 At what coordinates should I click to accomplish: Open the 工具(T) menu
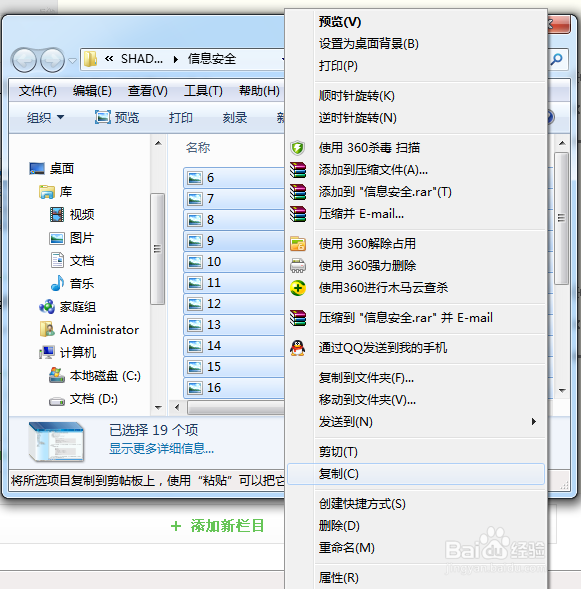(203, 91)
